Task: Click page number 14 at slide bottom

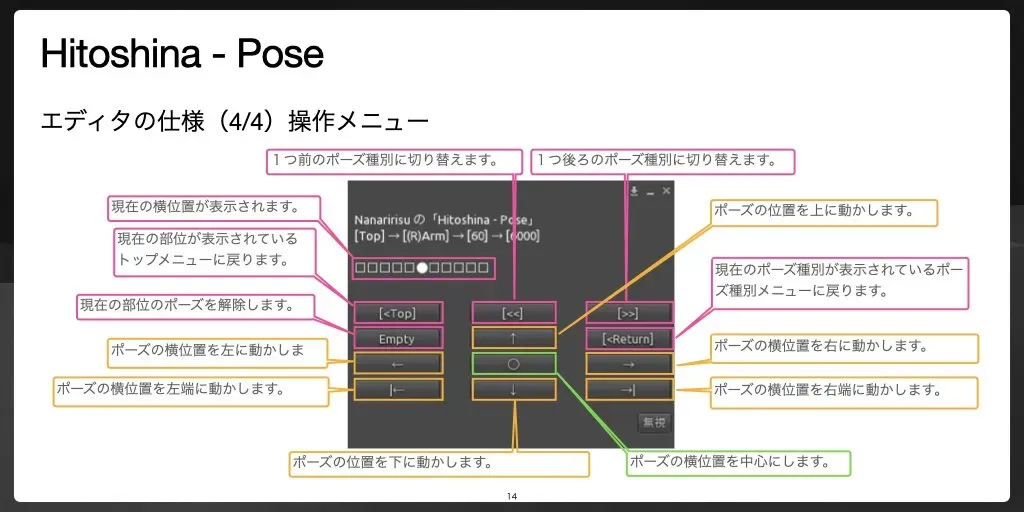Action: (512, 496)
